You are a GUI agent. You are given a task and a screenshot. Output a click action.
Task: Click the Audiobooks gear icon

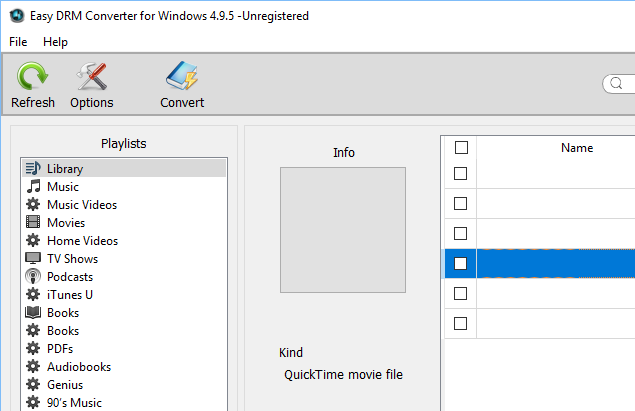(x=33, y=366)
